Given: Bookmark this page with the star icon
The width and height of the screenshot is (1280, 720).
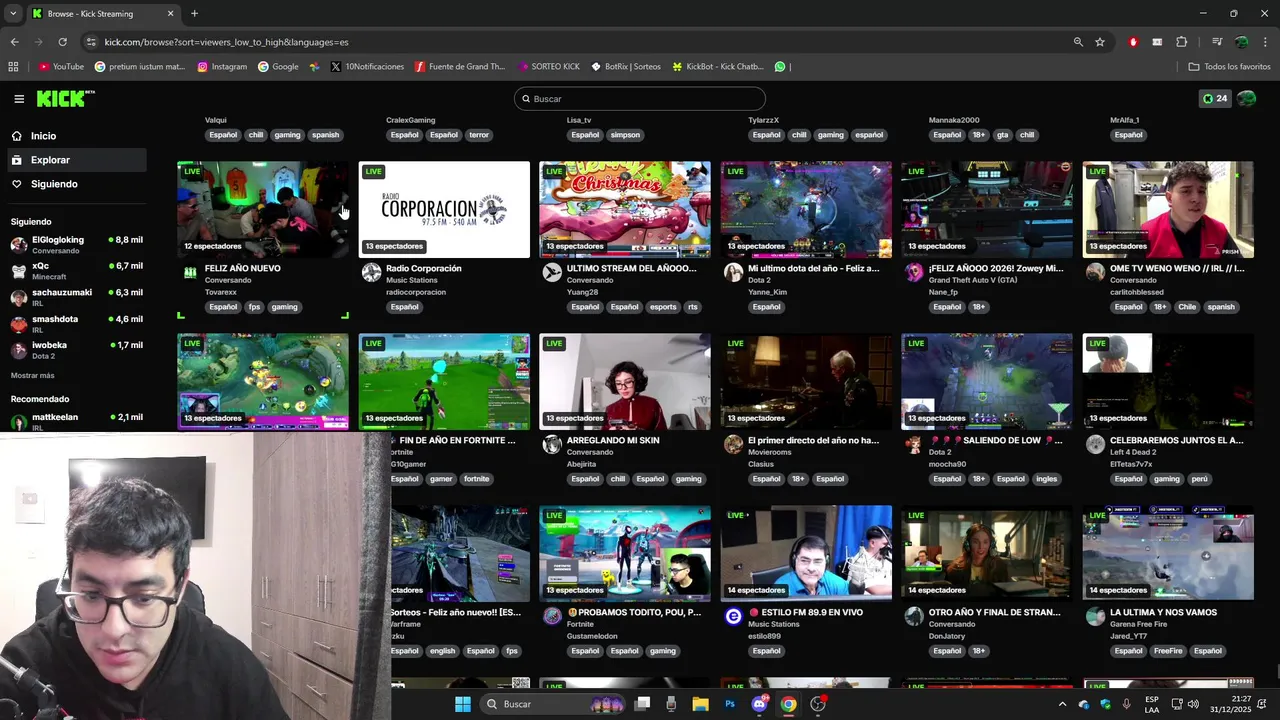Looking at the screenshot, I should tap(1100, 42).
